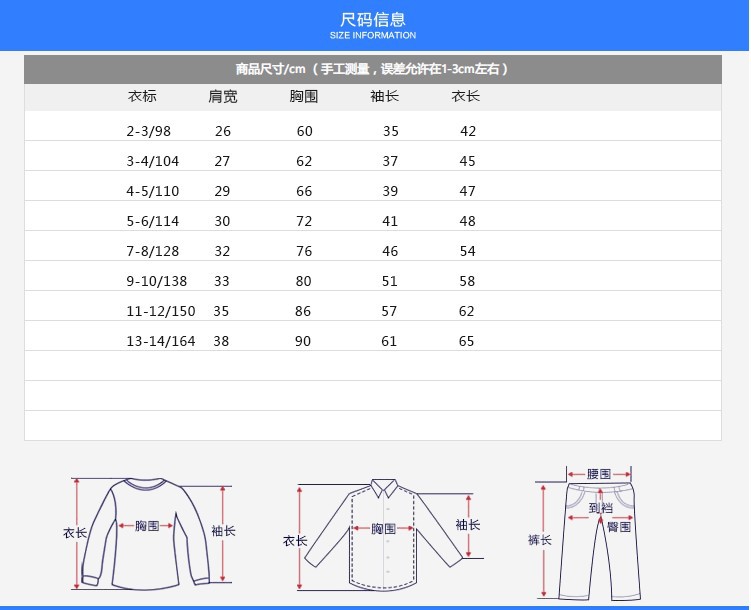Click size label 9-10/138

coord(157,281)
